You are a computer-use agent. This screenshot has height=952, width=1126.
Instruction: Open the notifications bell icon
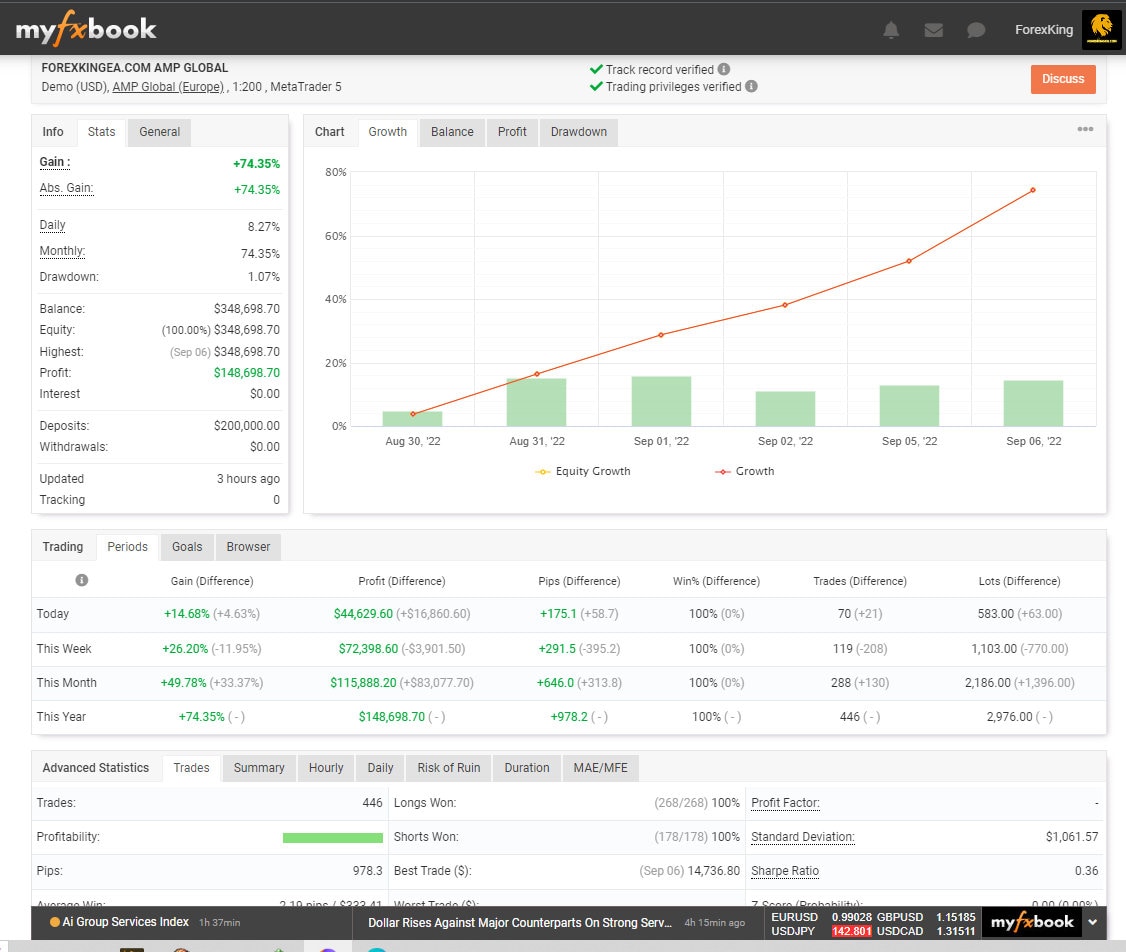coord(890,29)
